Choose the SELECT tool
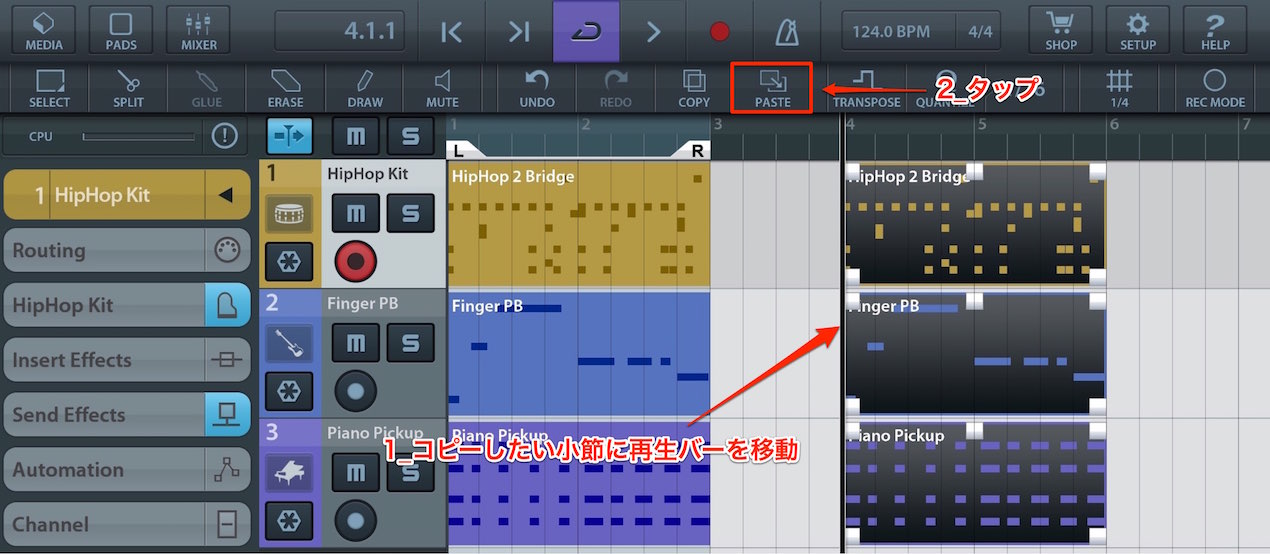This screenshot has width=1270, height=554. coord(49,88)
